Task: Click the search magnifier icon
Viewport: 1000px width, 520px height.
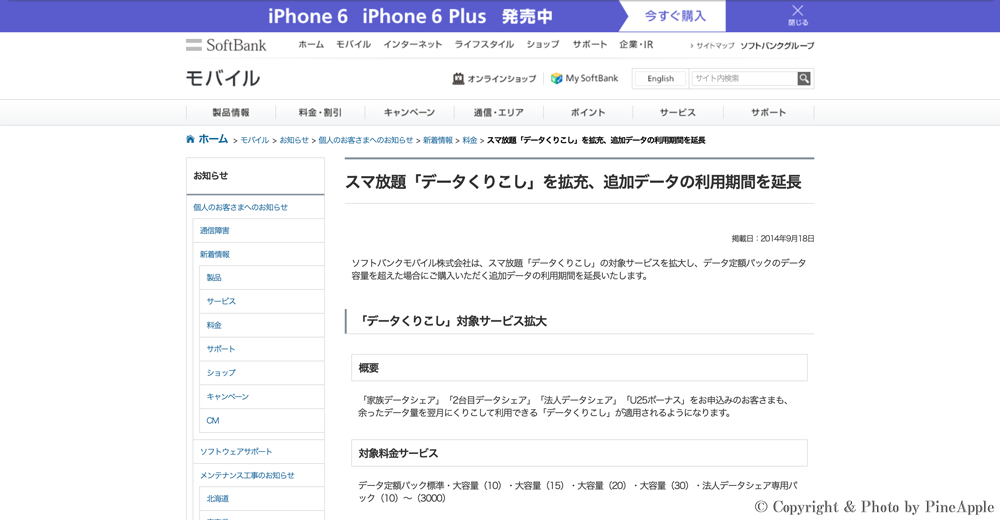Action: pos(804,79)
